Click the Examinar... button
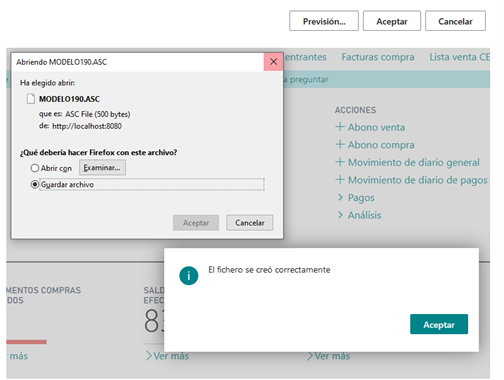This screenshot has width=504, height=380. coord(102,167)
